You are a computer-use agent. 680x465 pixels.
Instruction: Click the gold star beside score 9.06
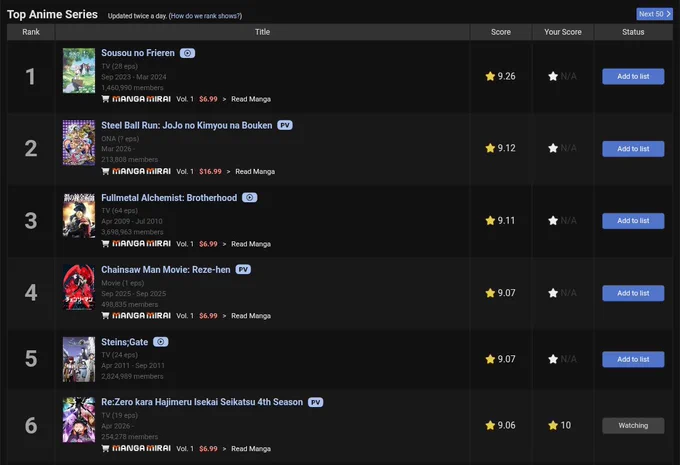490,426
